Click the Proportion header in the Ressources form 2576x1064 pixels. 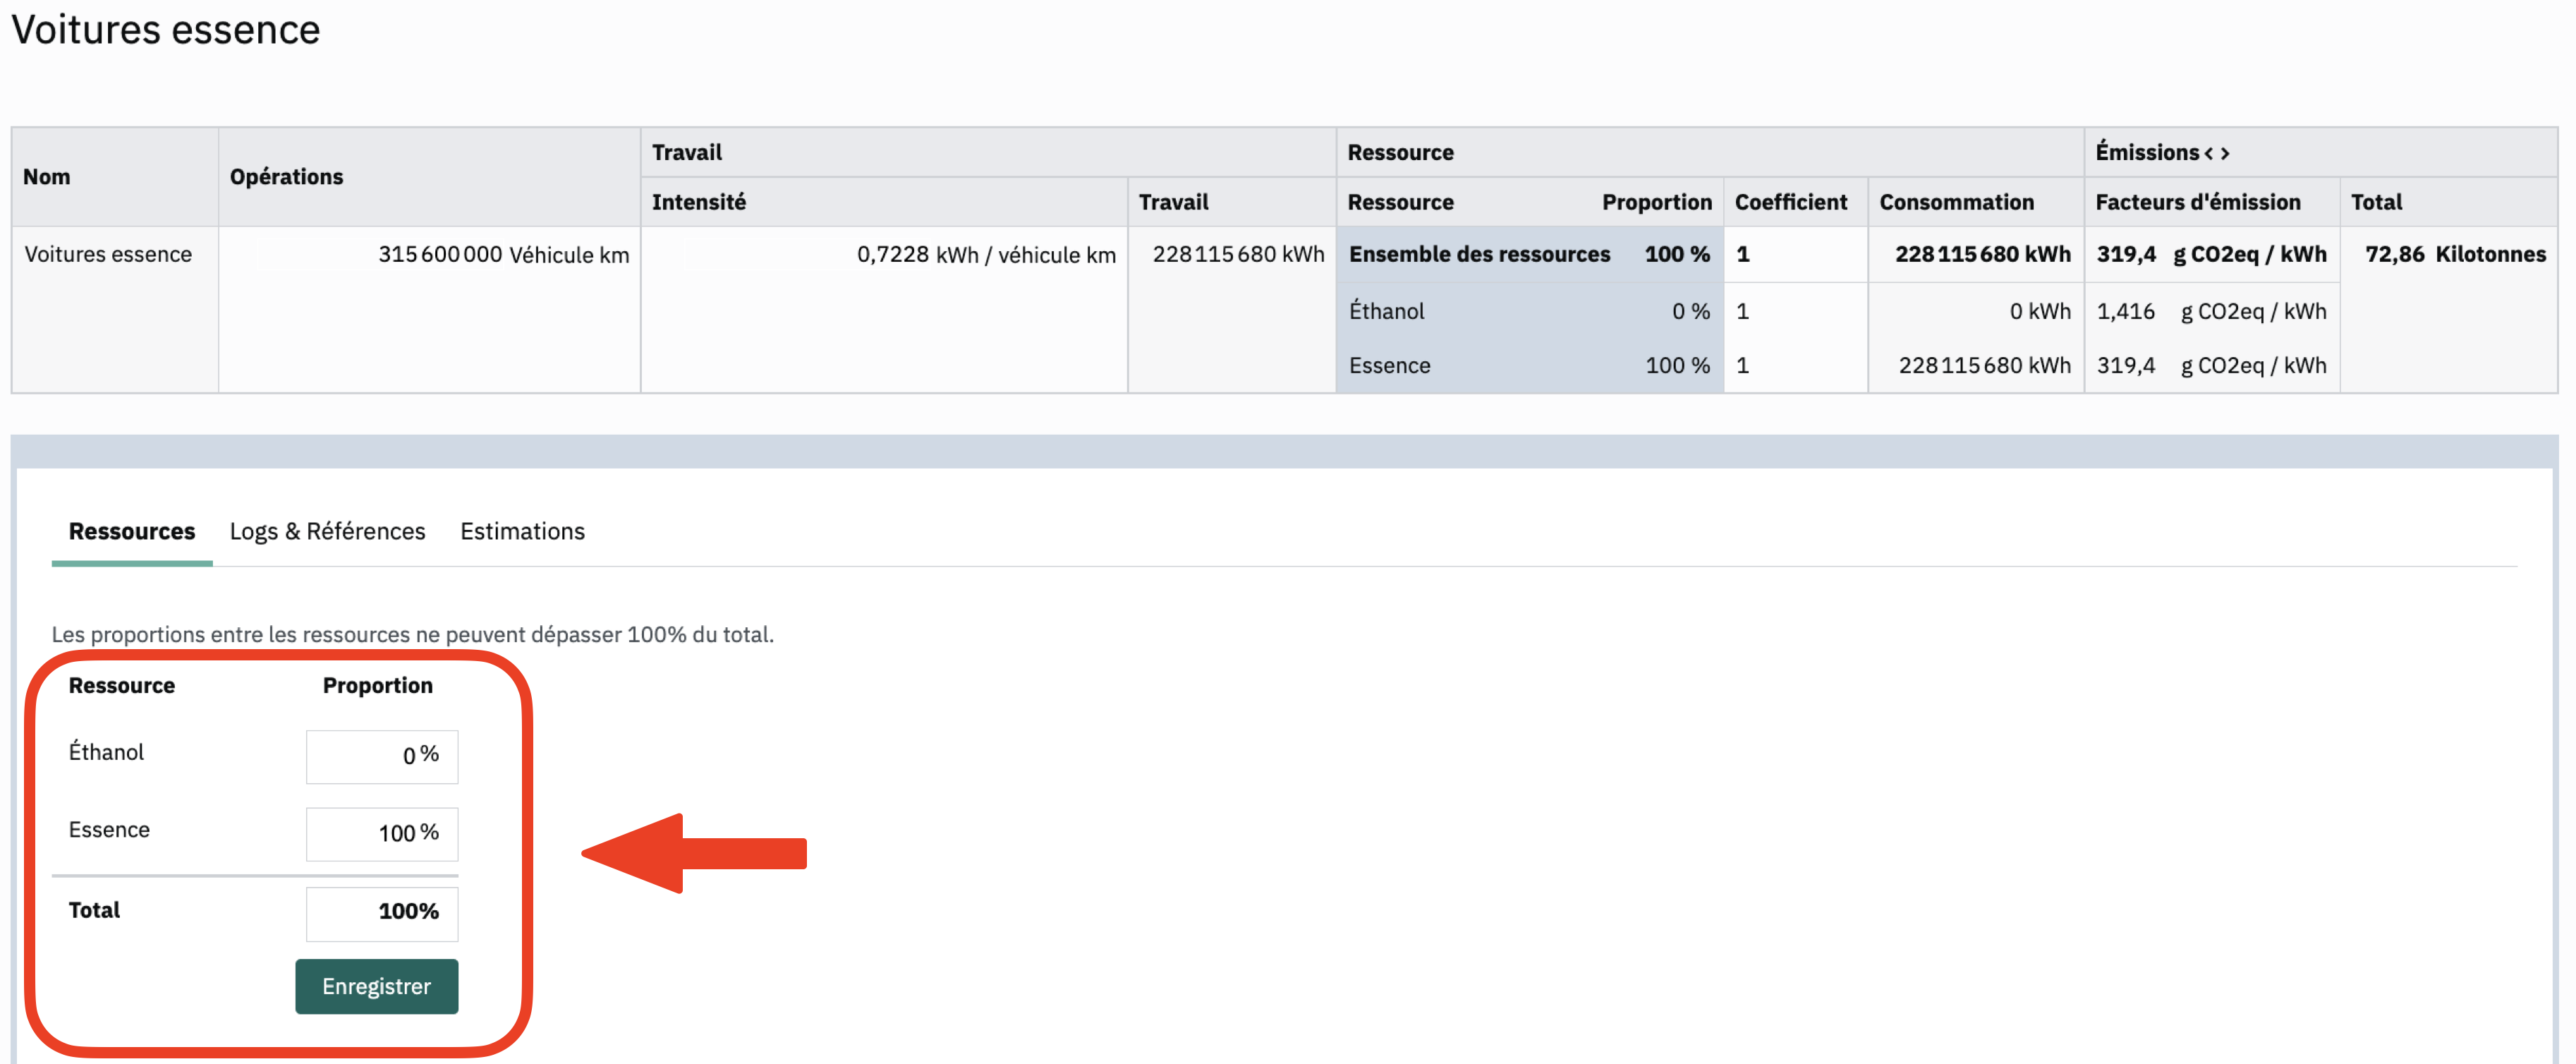click(x=377, y=686)
